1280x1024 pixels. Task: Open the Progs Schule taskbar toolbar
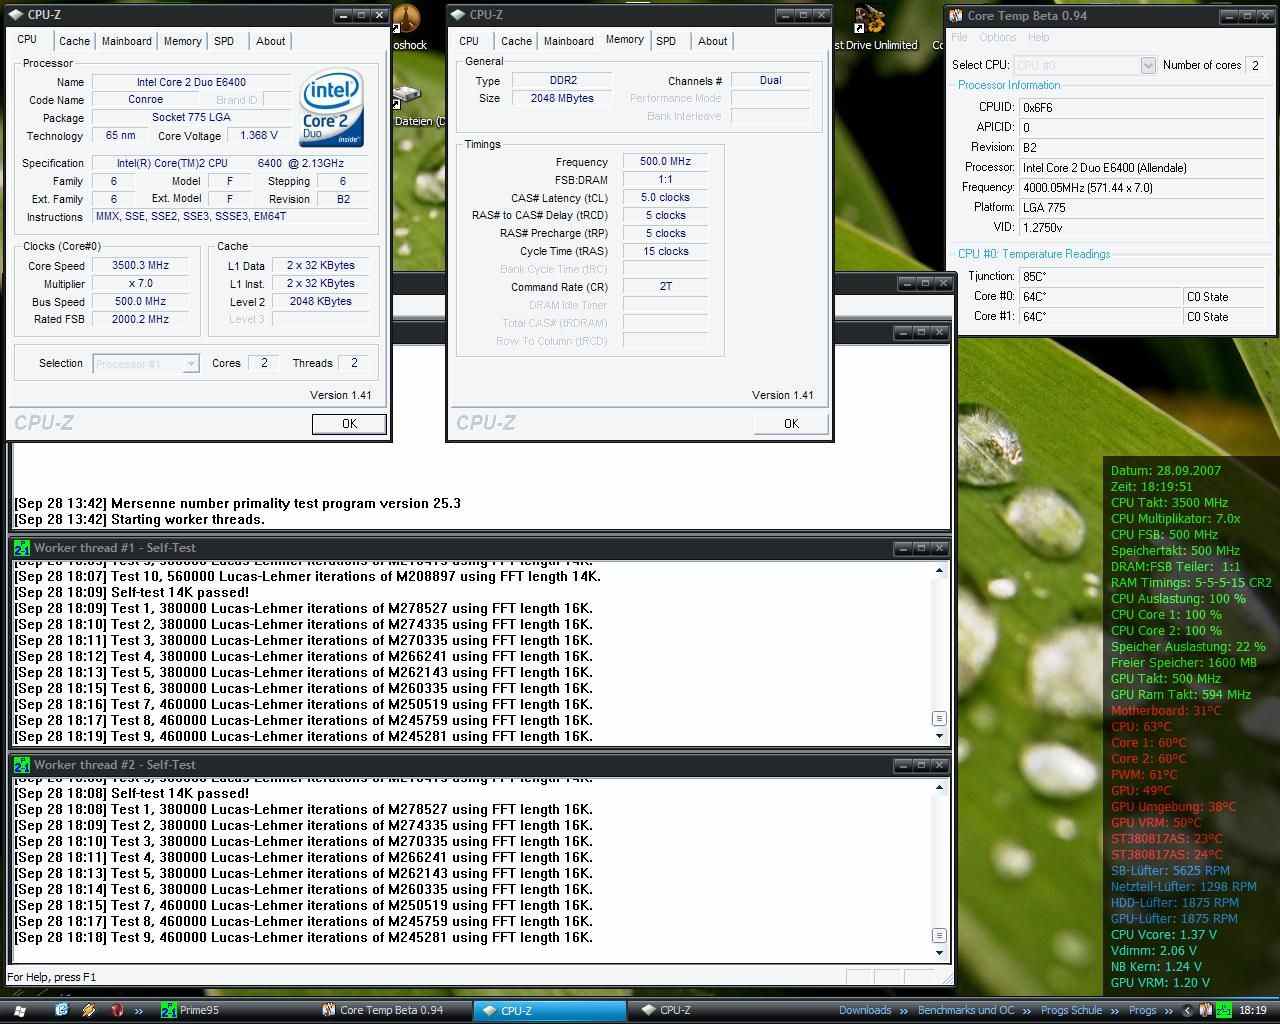tap(1071, 1010)
